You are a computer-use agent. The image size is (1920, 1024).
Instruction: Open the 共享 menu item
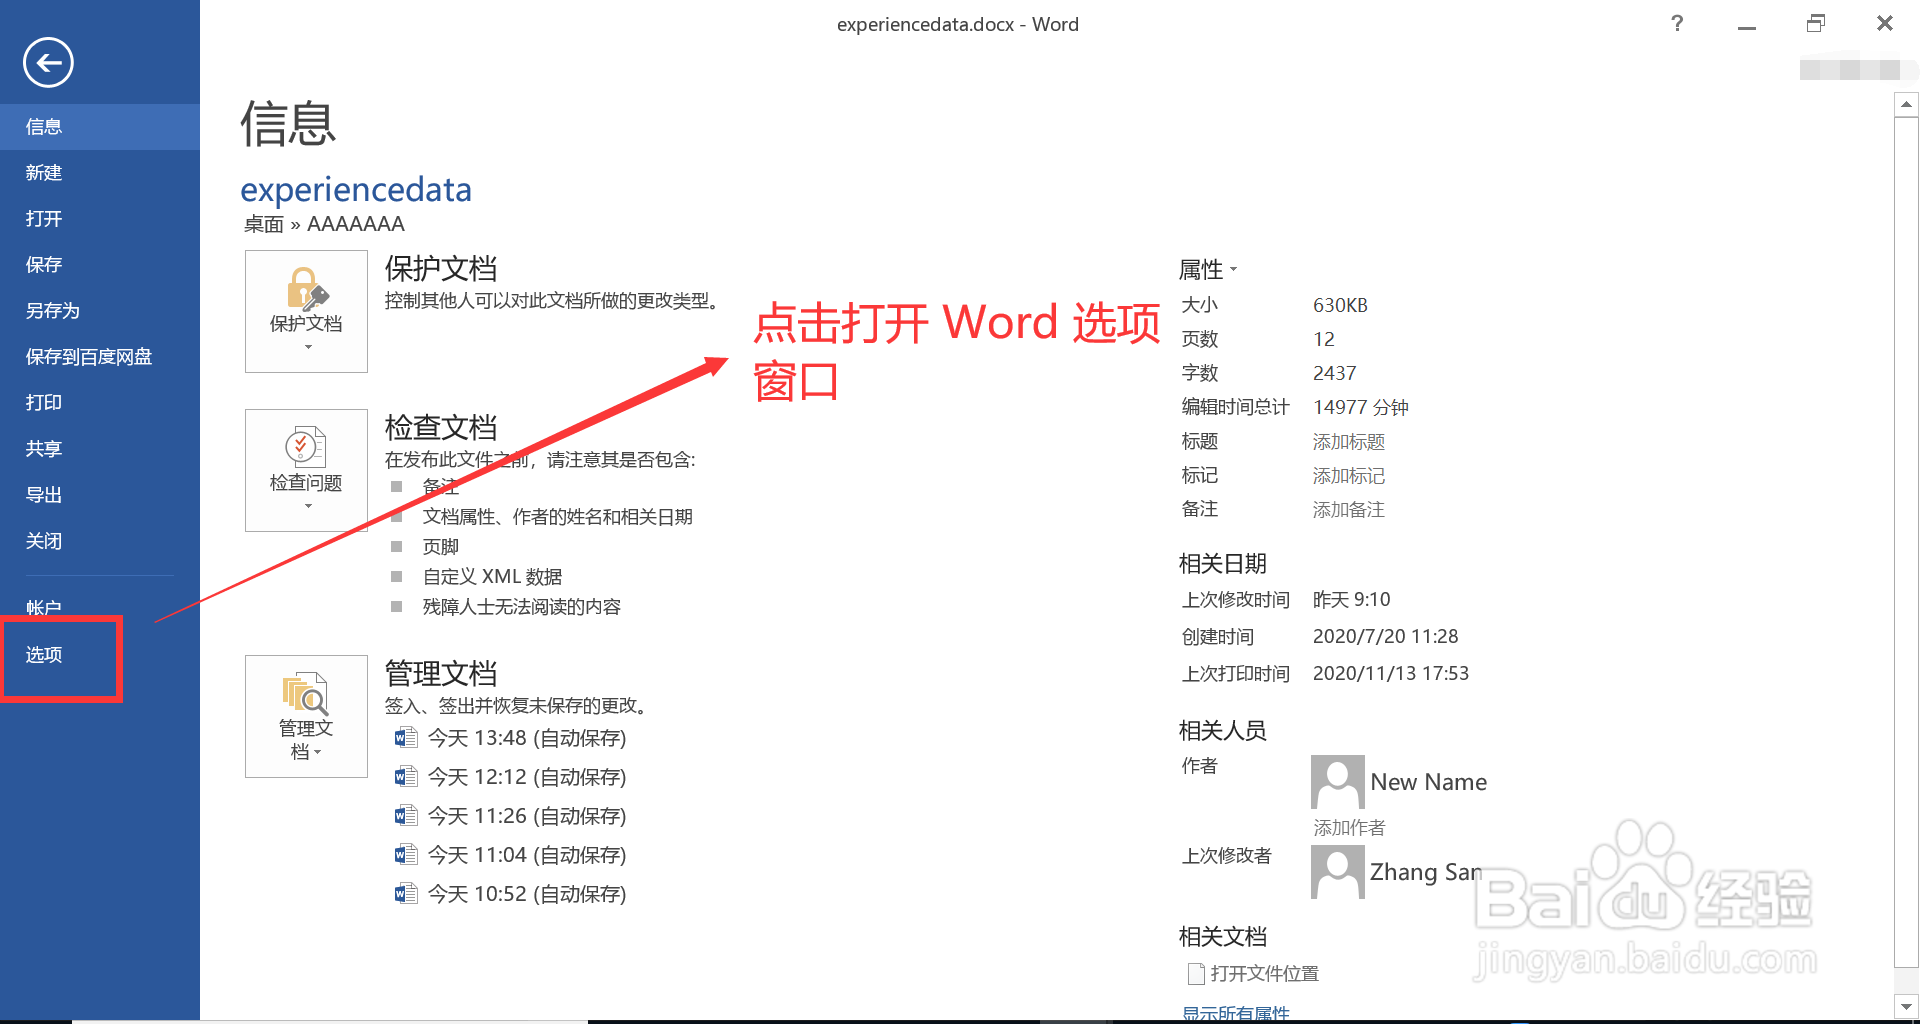pyautogui.click(x=100, y=449)
